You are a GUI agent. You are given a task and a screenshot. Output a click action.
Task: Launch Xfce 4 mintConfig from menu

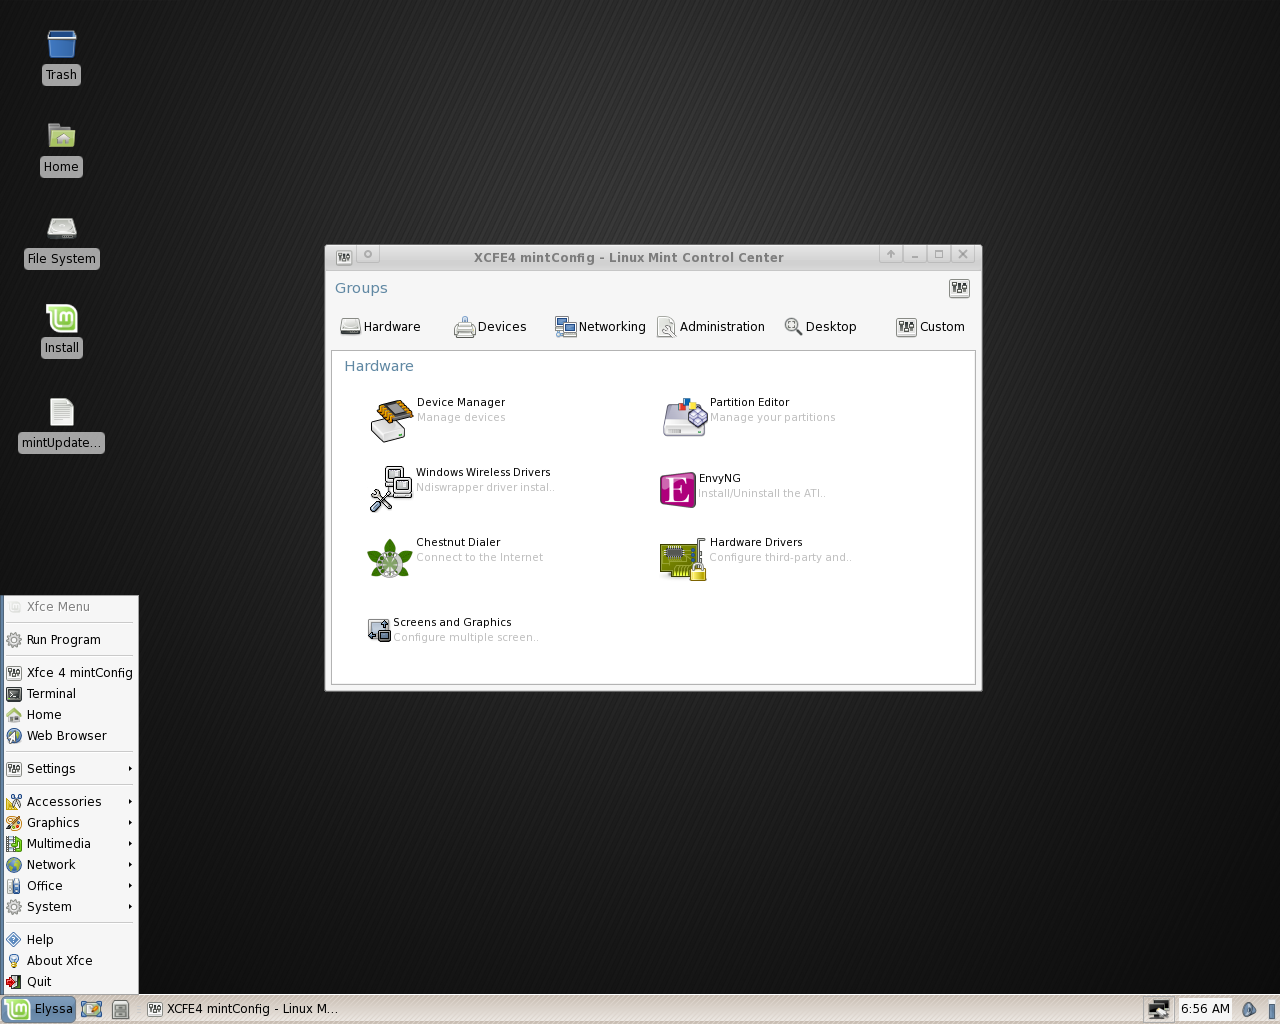click(70, 673)
